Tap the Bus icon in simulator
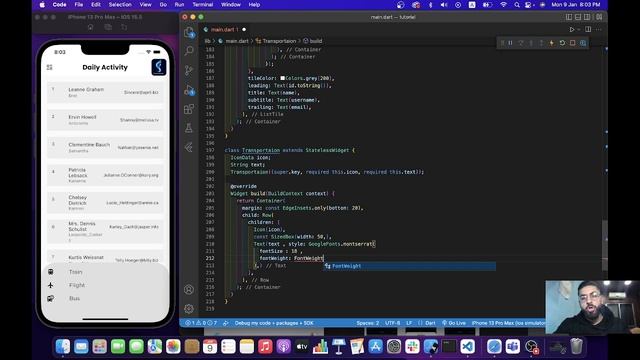The width and height of the screenshot is (640, 360). pos(51,298)
